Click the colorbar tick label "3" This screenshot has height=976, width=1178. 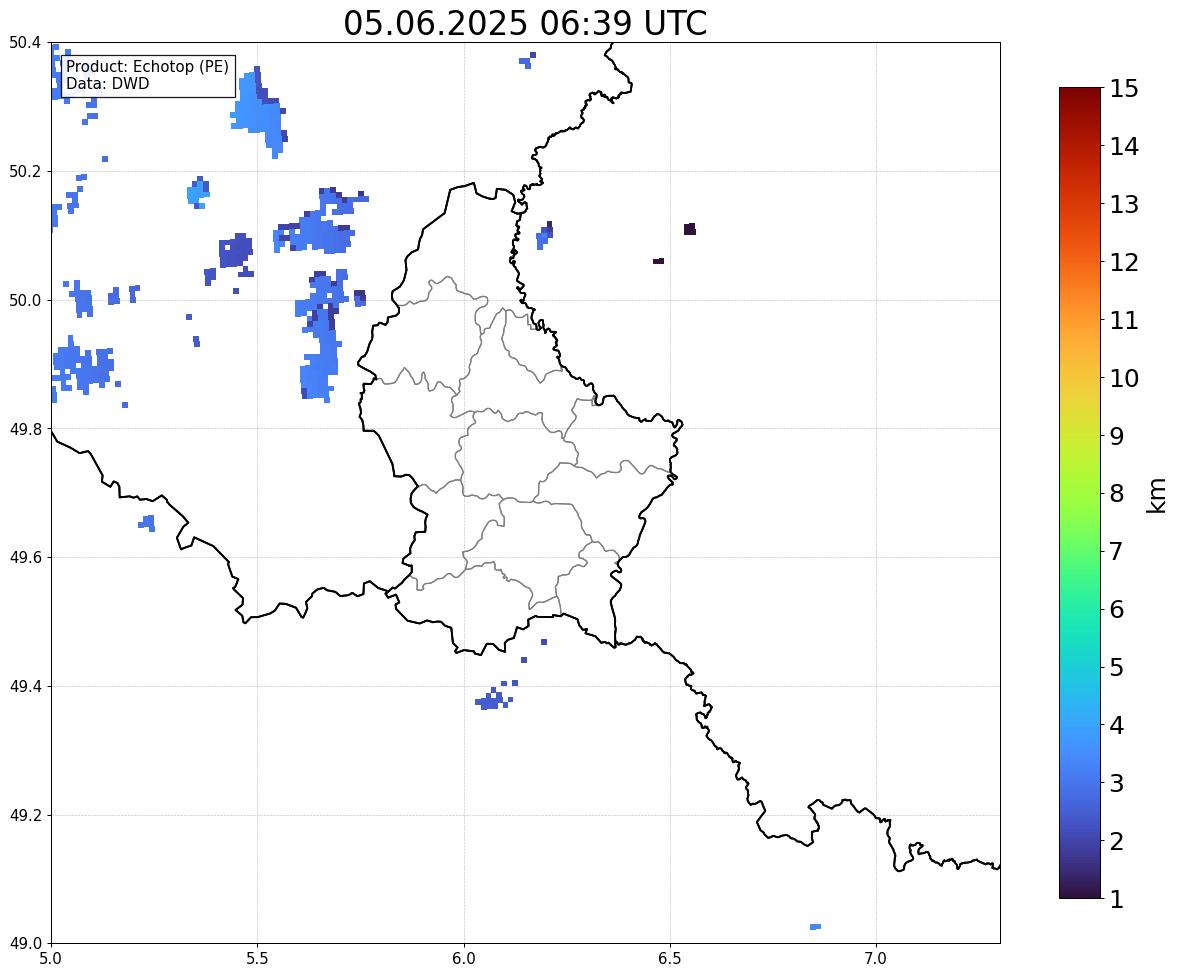(1117, 783)
